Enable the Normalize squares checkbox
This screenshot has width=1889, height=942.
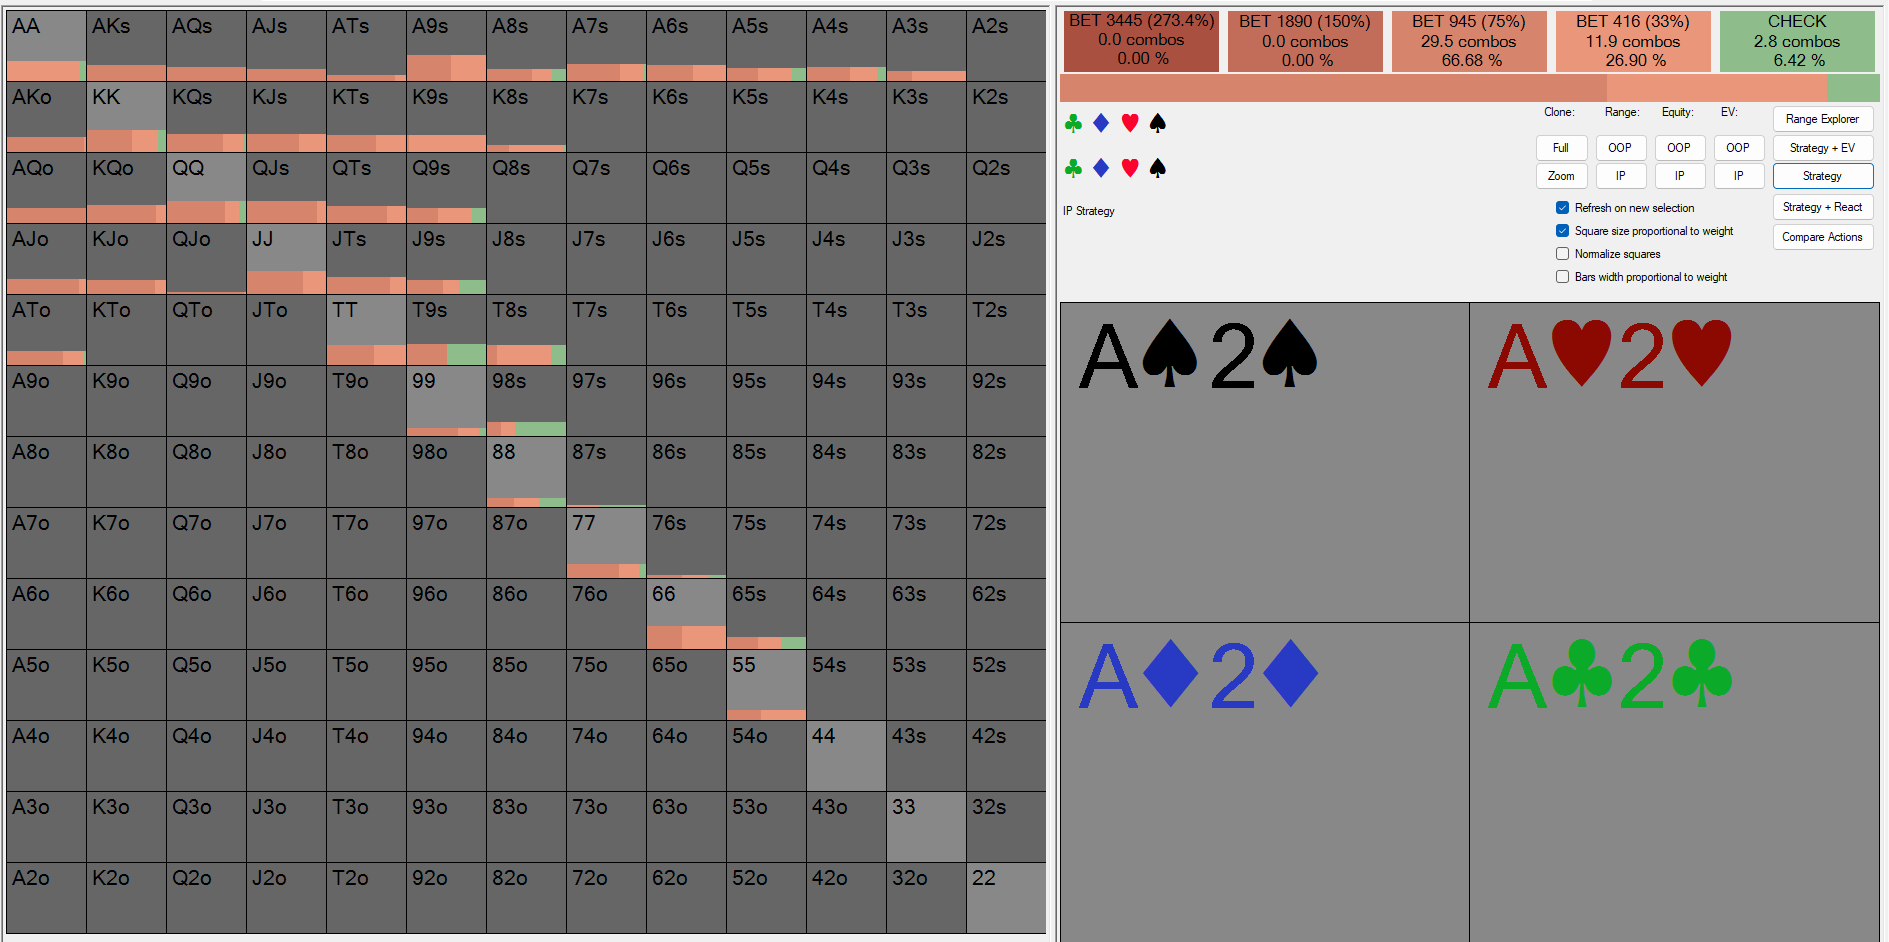1562,254
